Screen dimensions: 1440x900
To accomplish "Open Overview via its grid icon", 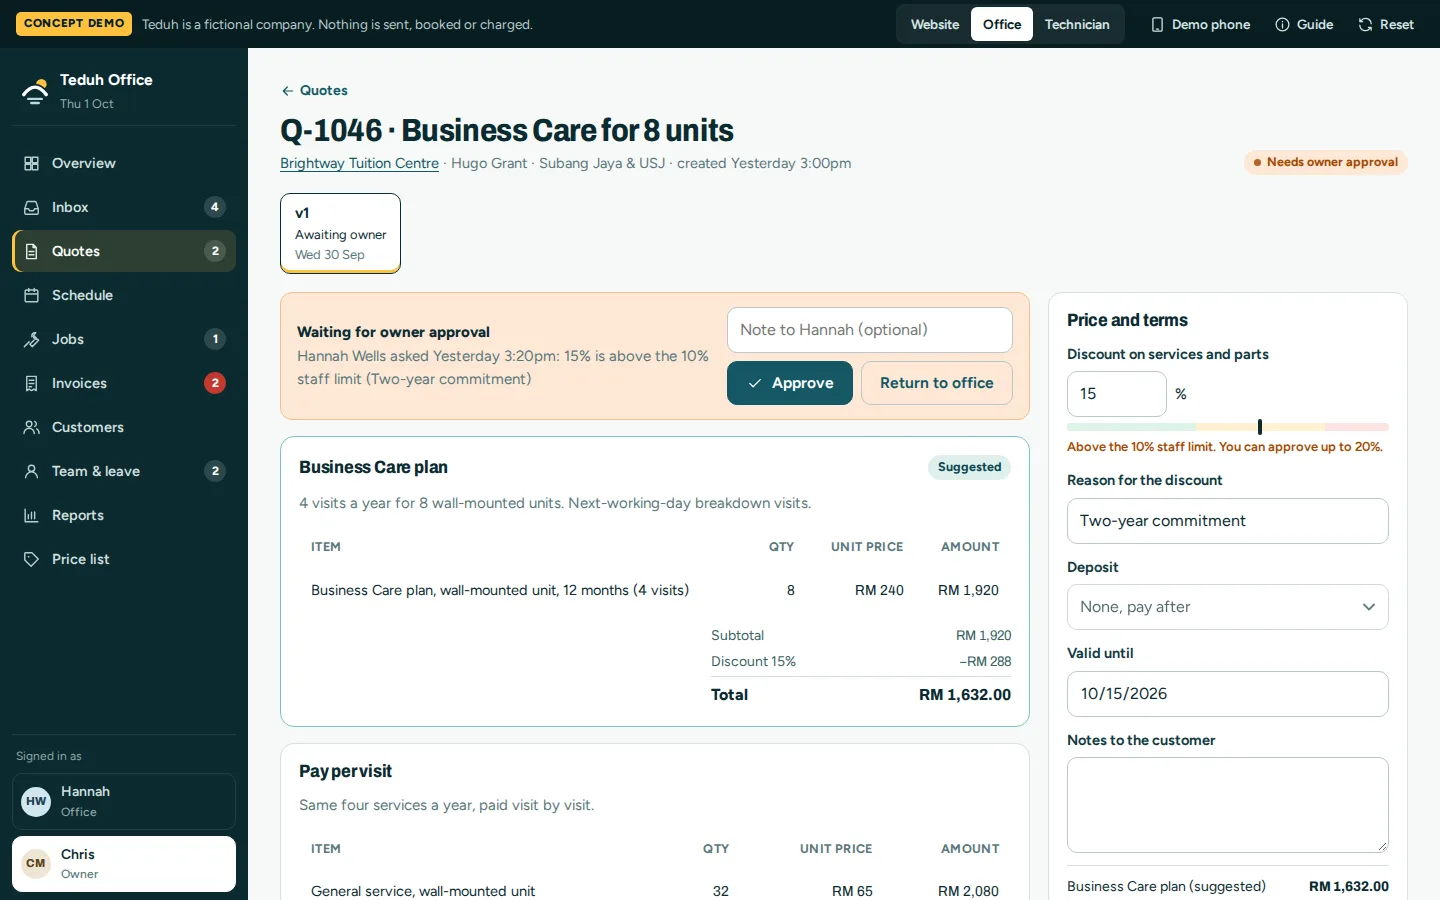I will click(31, 163).
